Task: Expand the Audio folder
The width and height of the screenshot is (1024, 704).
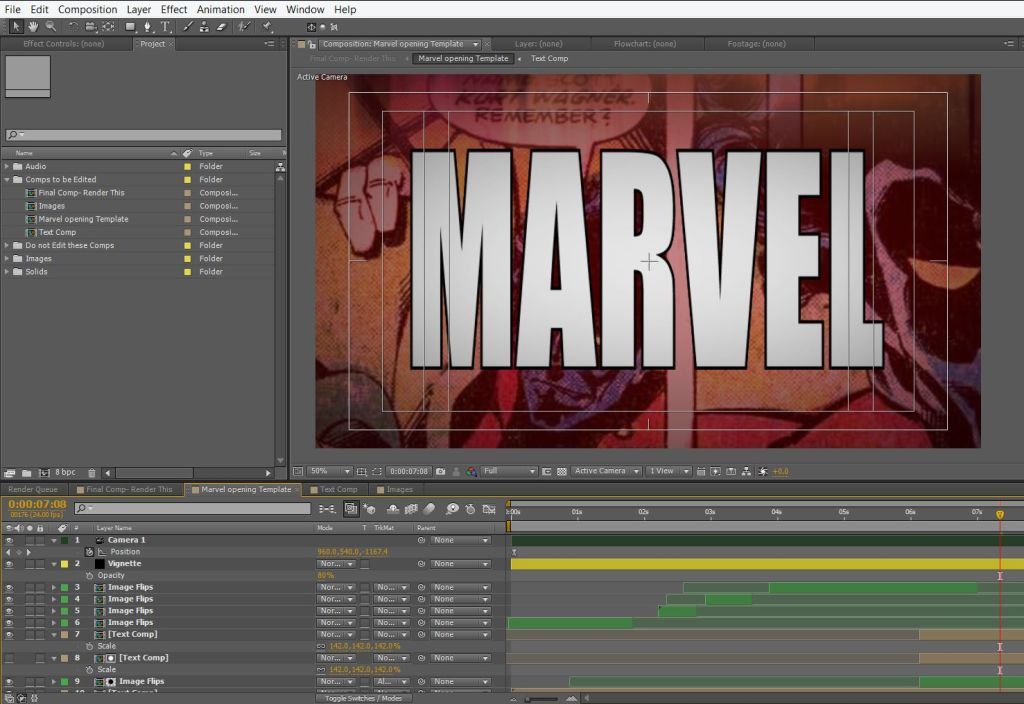Action: tap(7, 167)
